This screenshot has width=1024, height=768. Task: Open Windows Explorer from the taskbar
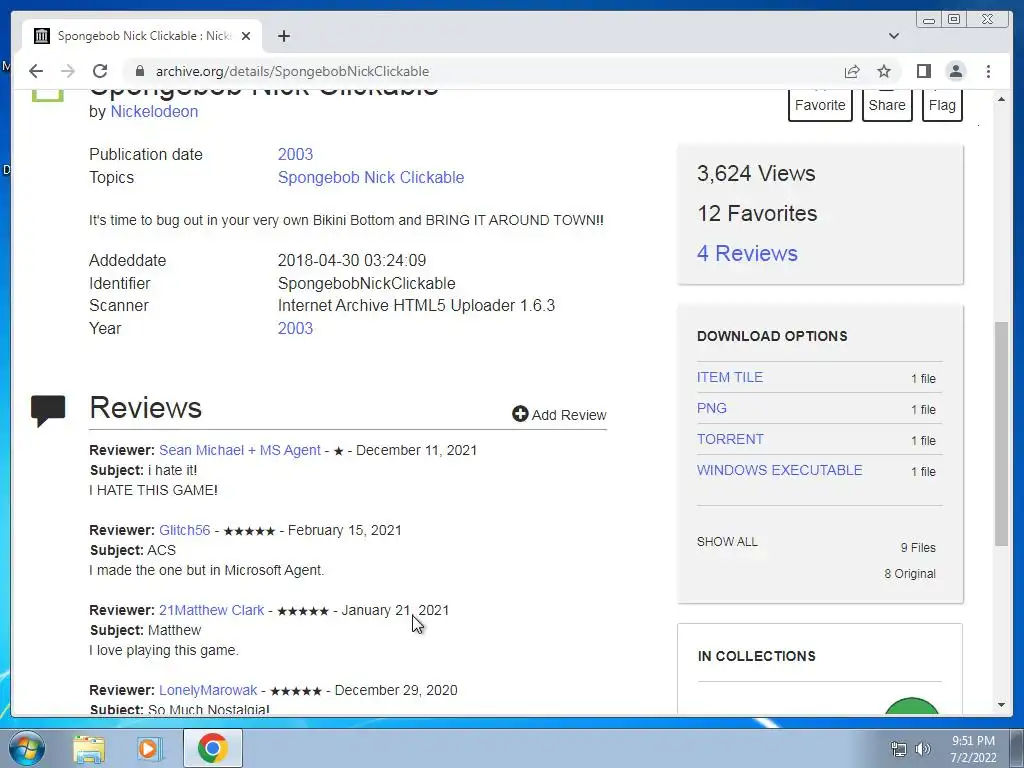[x=89, y=748]
